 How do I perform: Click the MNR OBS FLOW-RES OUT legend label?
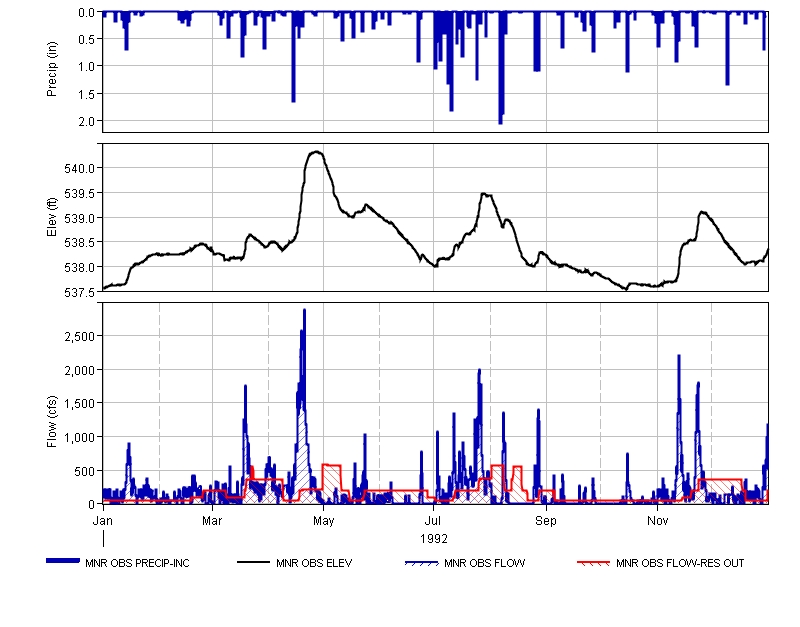(680, 563)
